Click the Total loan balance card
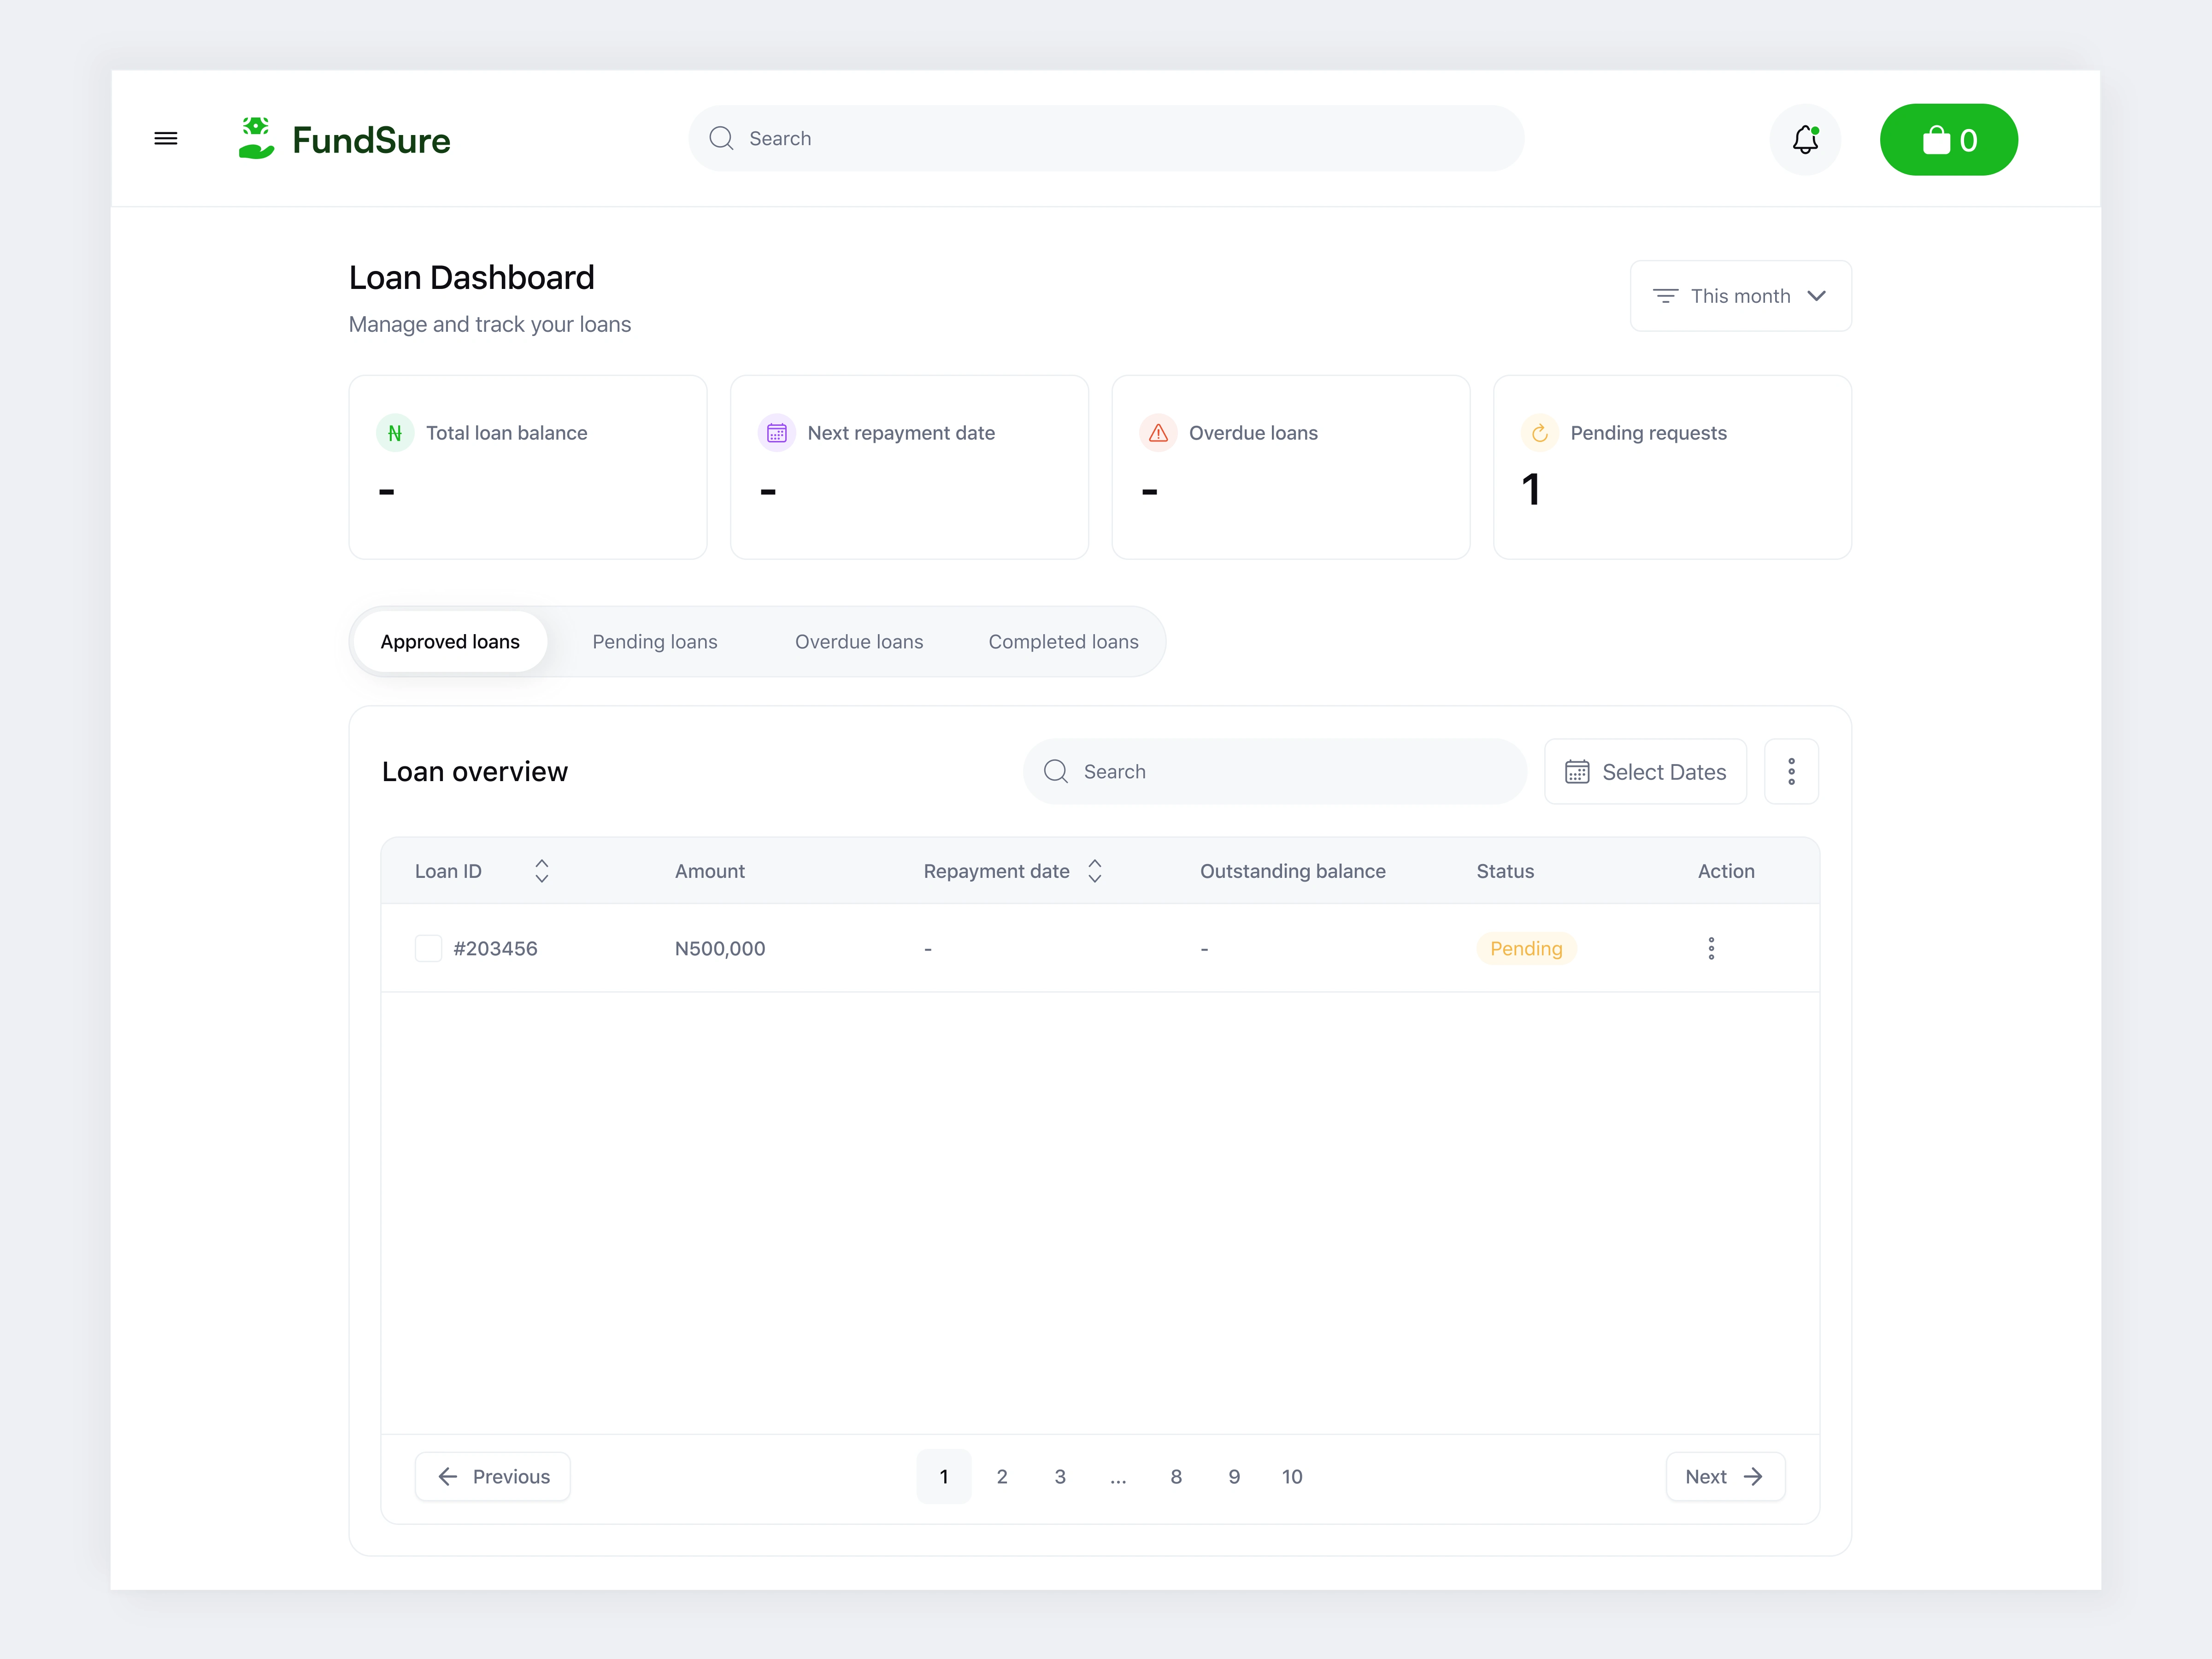This screenshot has width=2212, height=1659. pyautogui.click(x=528, y=467)
